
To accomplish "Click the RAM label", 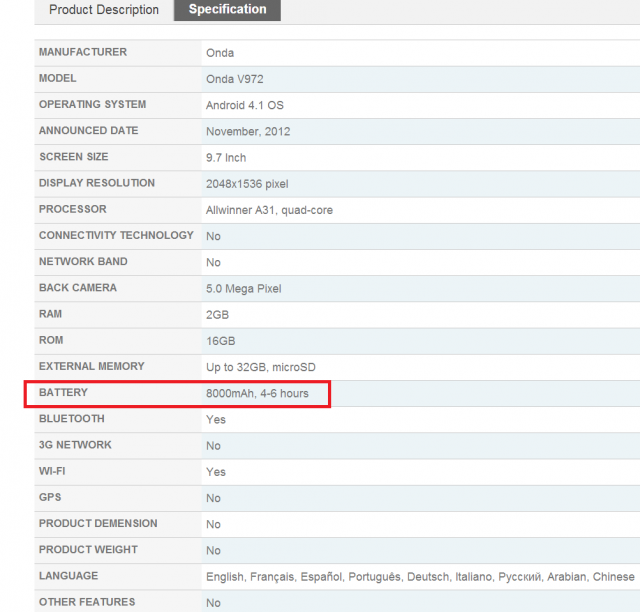I will point(50,314).
